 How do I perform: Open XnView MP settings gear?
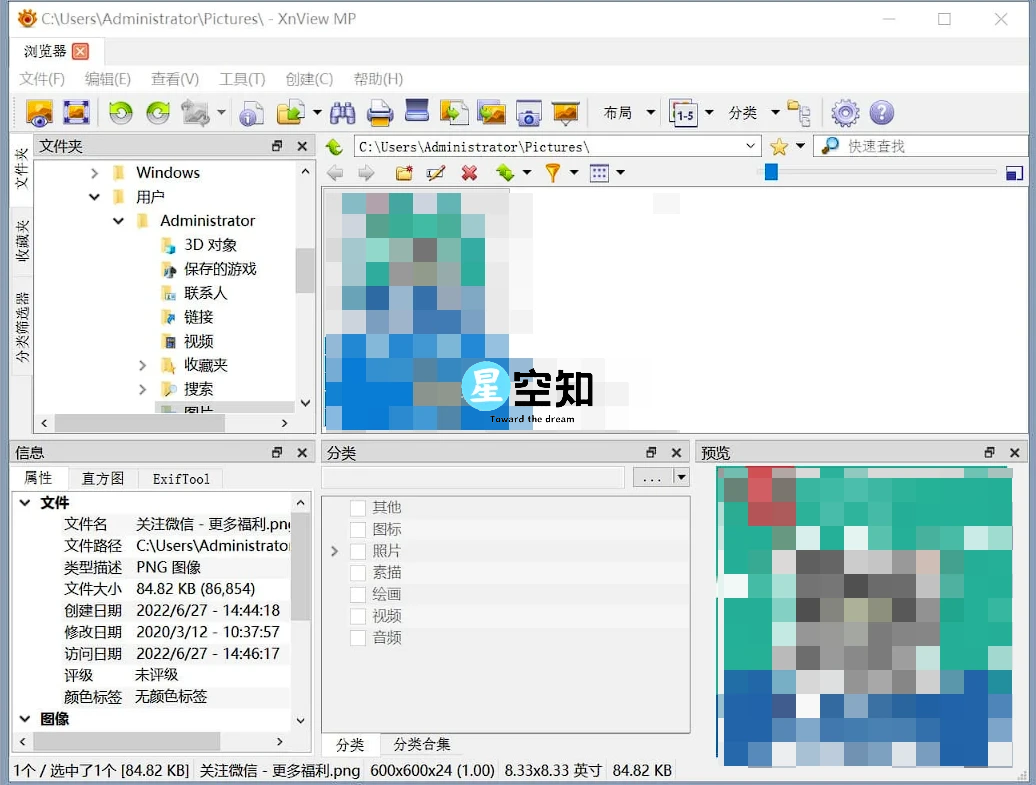(x=844, y=112)
